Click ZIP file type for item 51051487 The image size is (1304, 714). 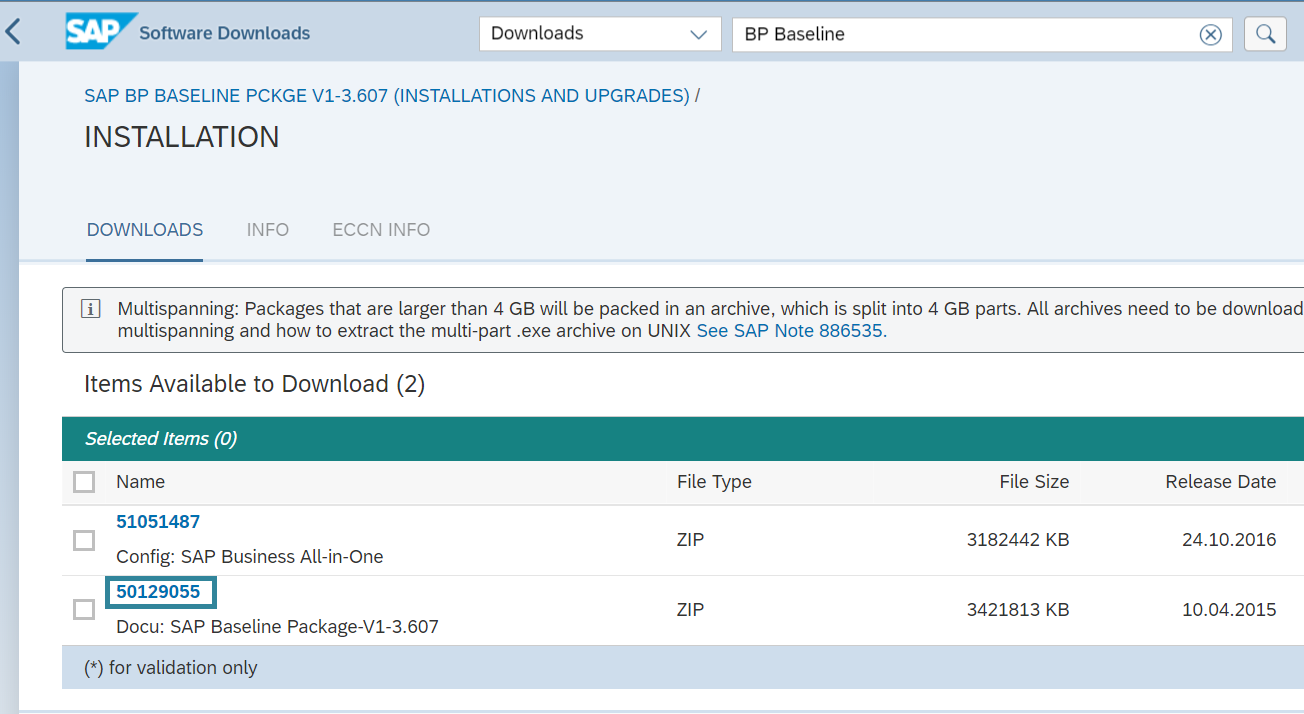click(x=690, y=540)
